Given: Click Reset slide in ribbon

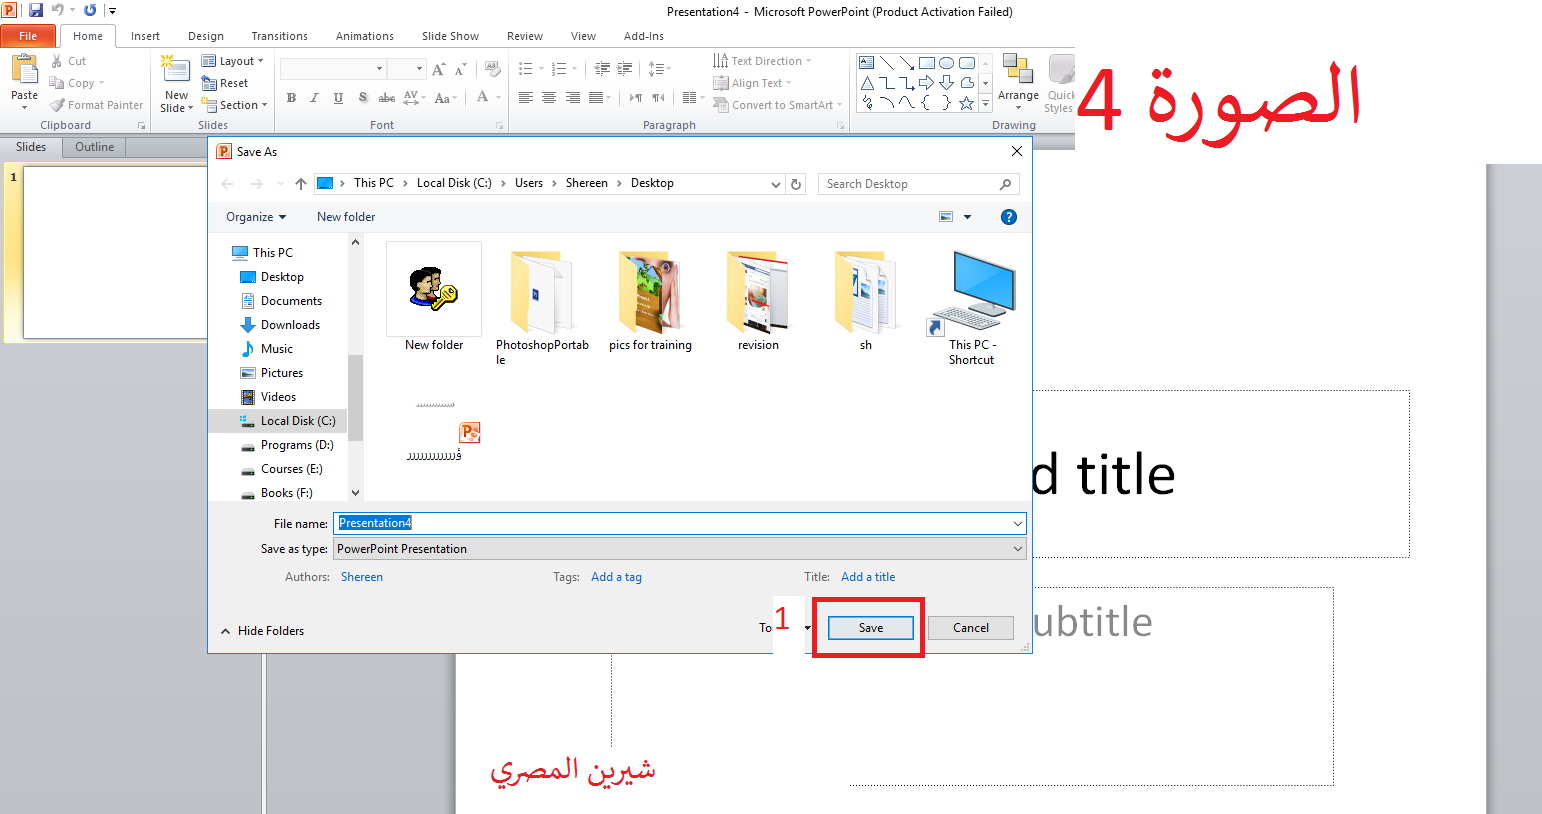Looking at the screenshot, I should point(225,83).
